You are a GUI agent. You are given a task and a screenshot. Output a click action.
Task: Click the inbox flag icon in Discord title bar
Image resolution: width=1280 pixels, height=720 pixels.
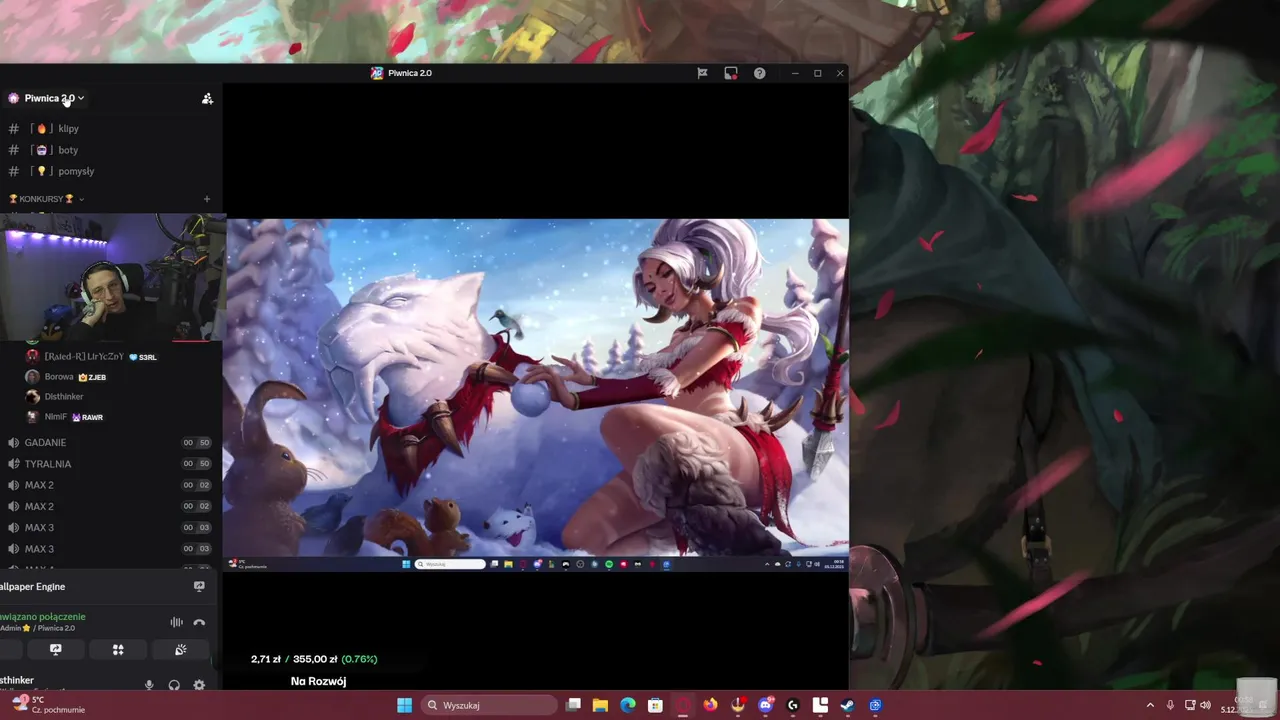(x=703, y=73)
